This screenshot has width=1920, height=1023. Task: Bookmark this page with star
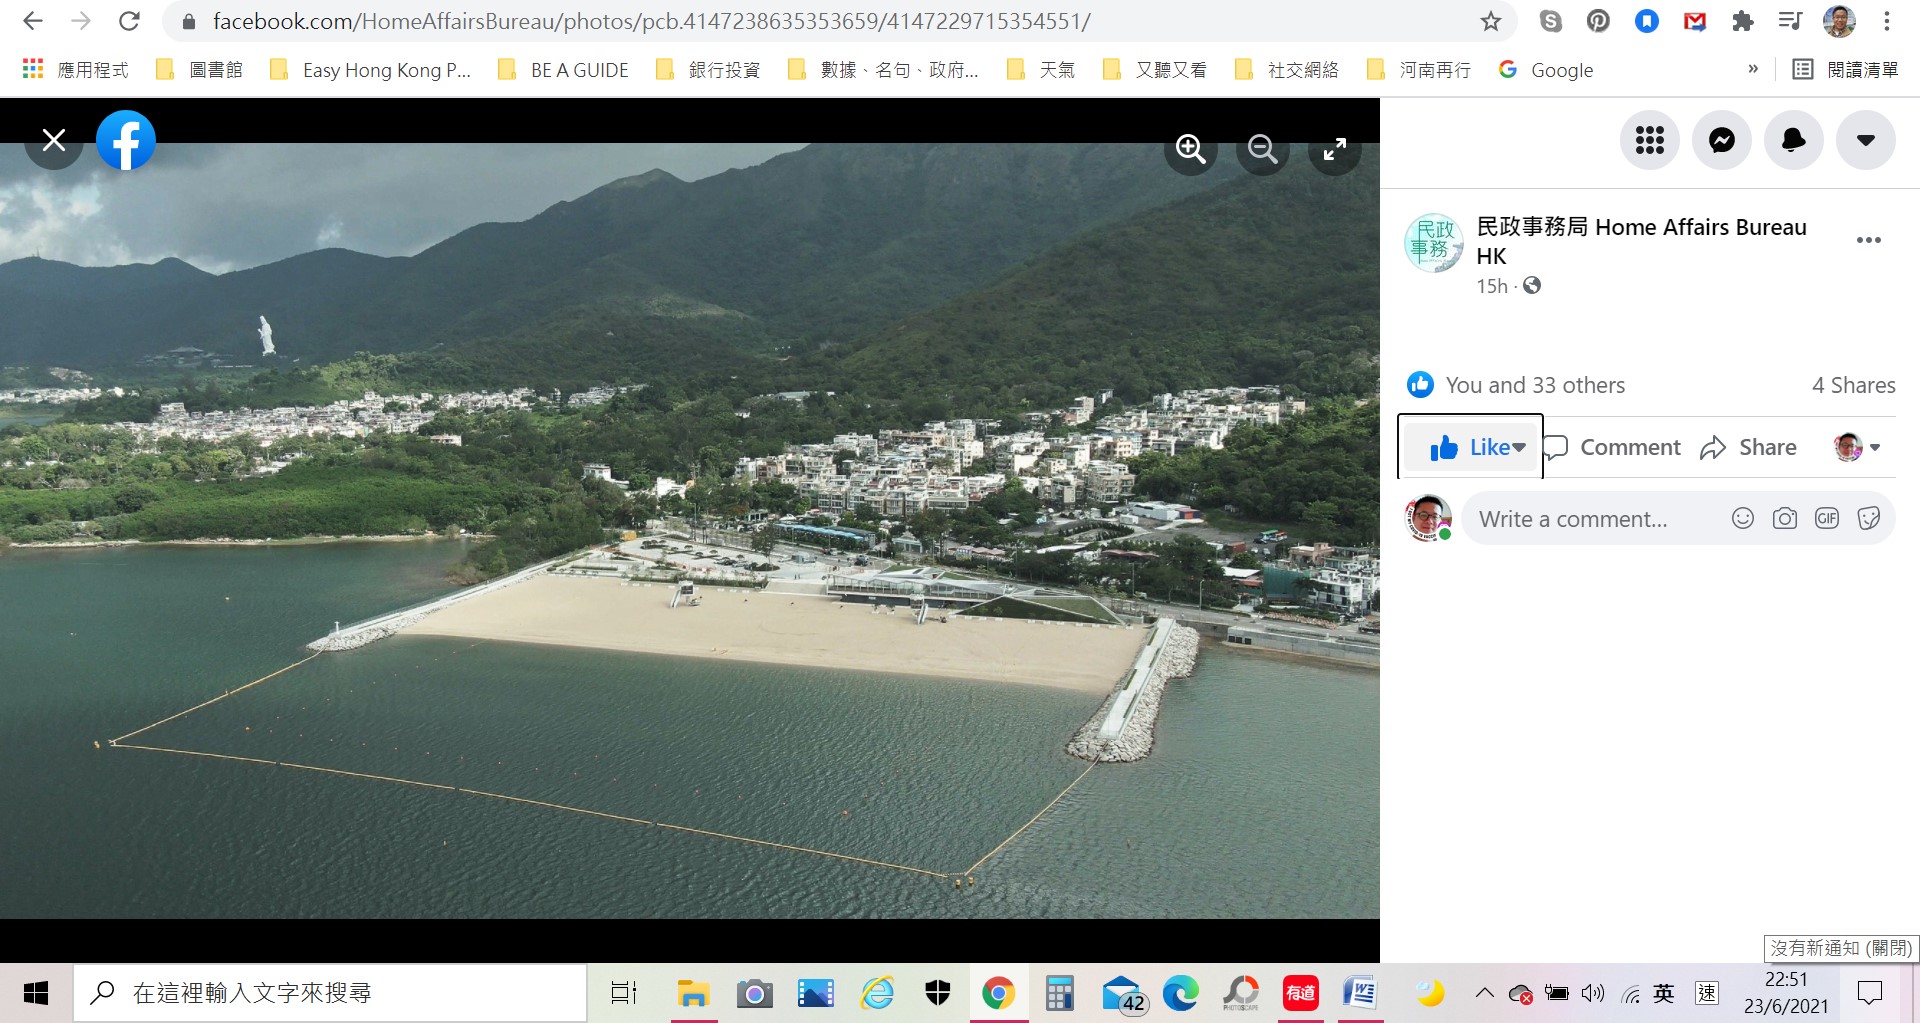coord(1490,21)
